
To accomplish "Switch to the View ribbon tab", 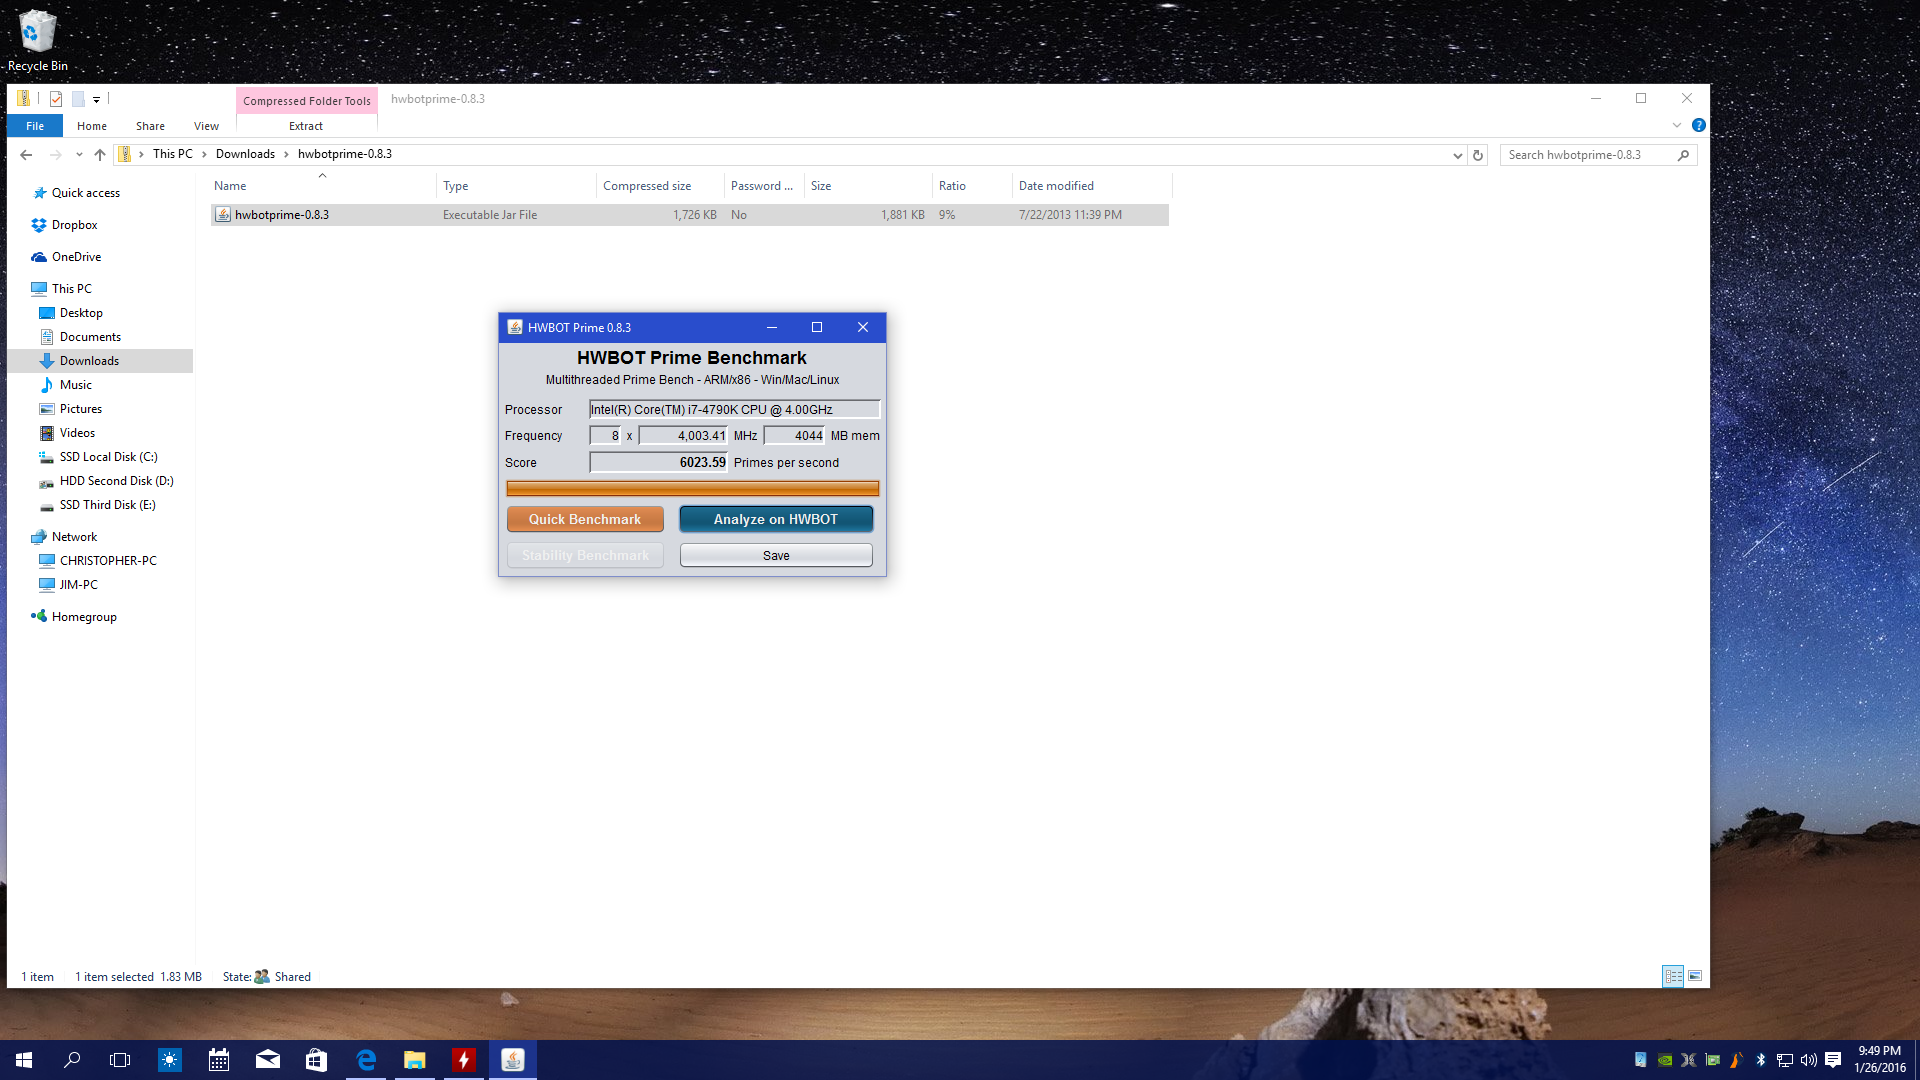I will 206,126.
